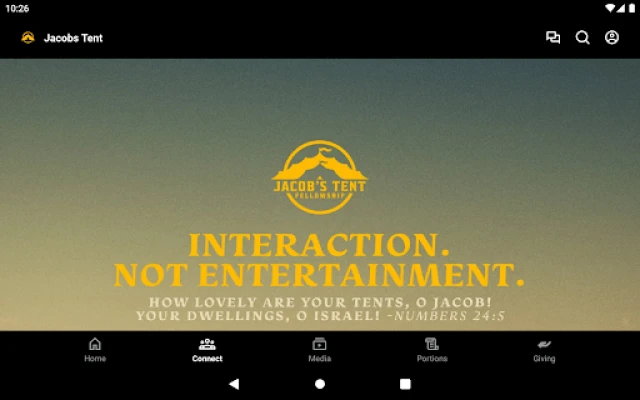Select the Portions scroll icon
Image resolution: width=640 pixels, height=400 pixels.
[432, 344]
